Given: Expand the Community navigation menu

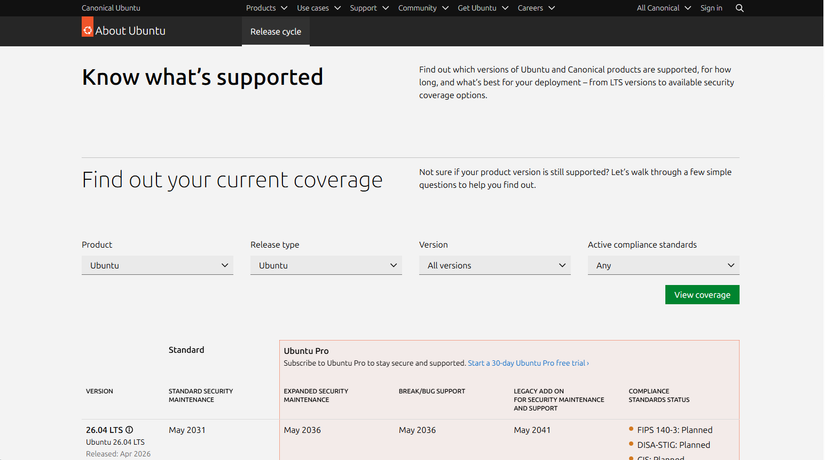Looking at the screenshot, I should (422, 8).
